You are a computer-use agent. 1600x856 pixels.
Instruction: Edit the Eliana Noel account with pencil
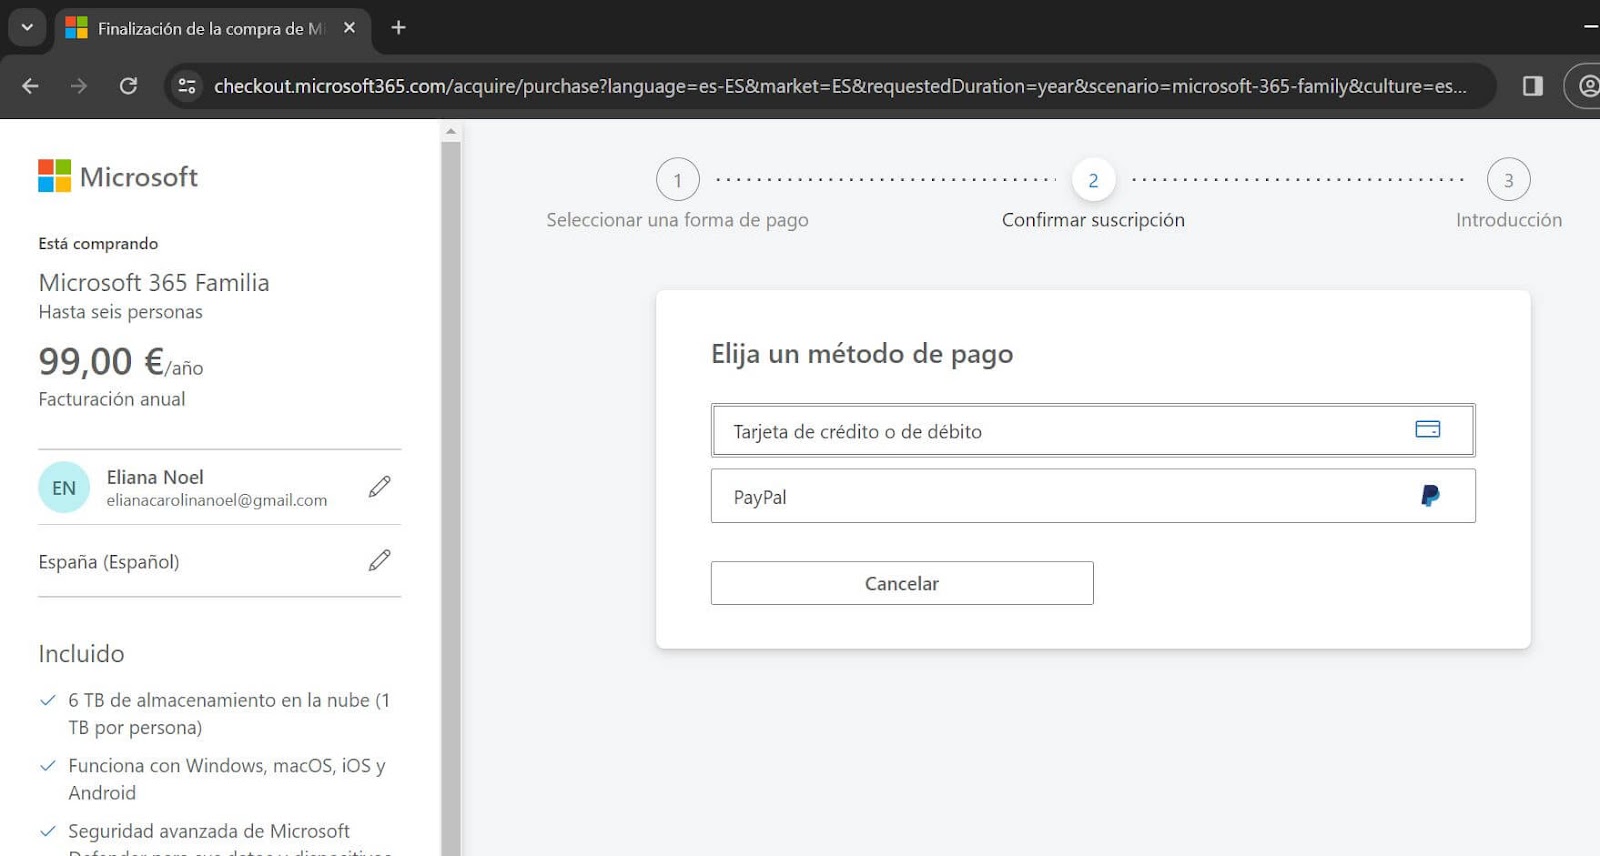coord(380,487)
